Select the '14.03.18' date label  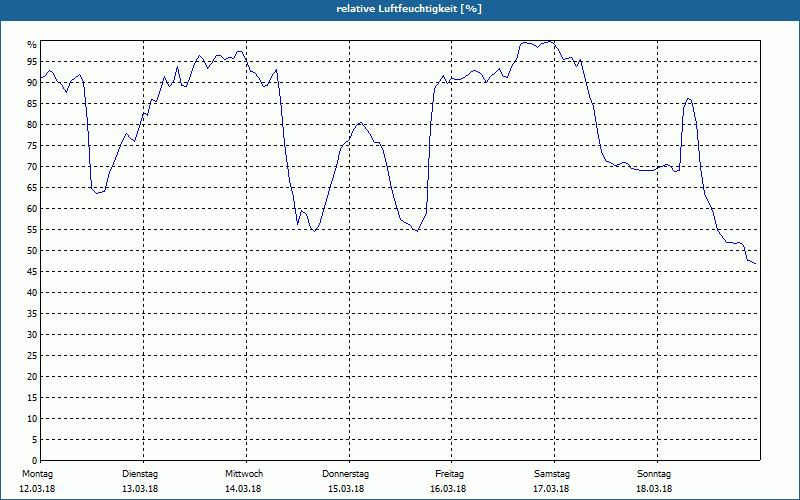click(243, 489)
